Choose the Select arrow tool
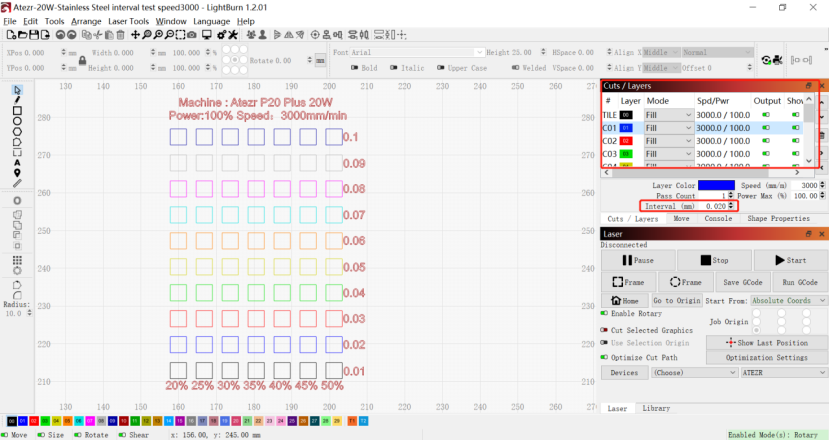Viewport: 830px width, 440px height. click(17, 90)
